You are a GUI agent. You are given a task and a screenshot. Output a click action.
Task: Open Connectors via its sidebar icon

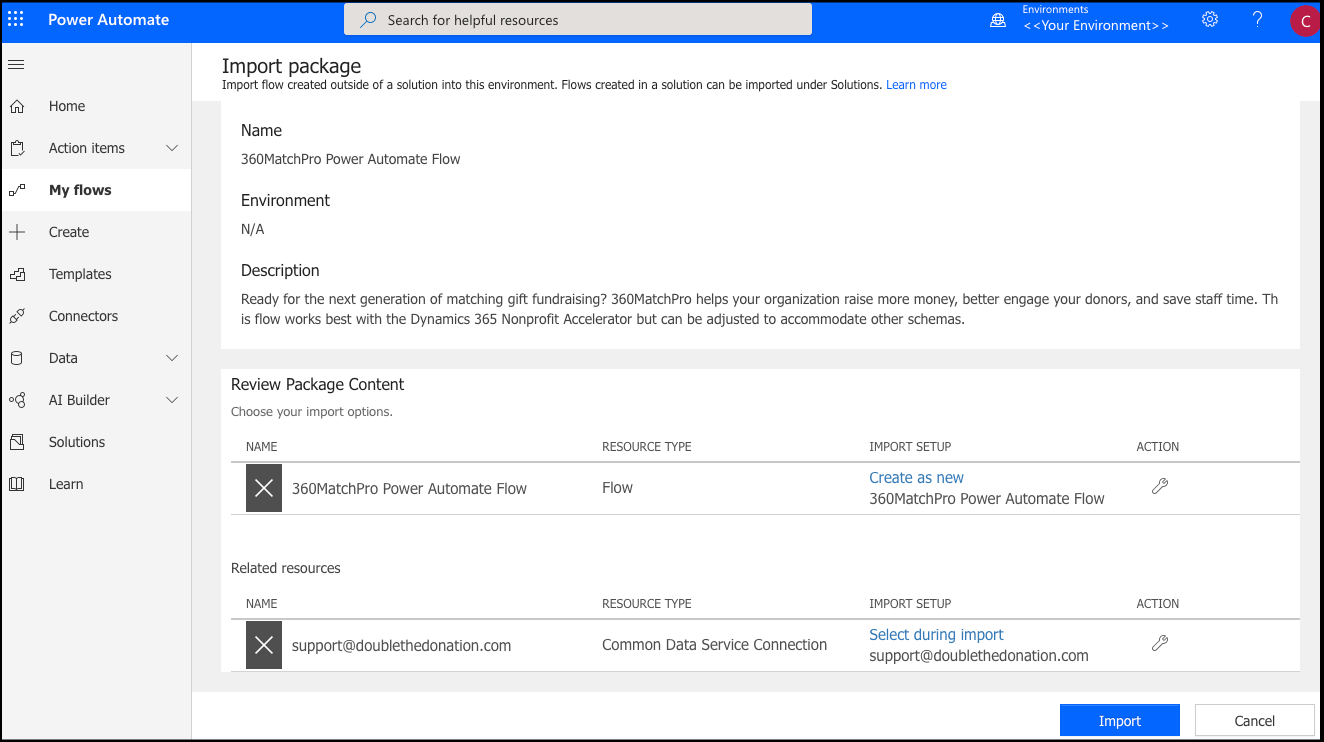(x=18, y=315)
